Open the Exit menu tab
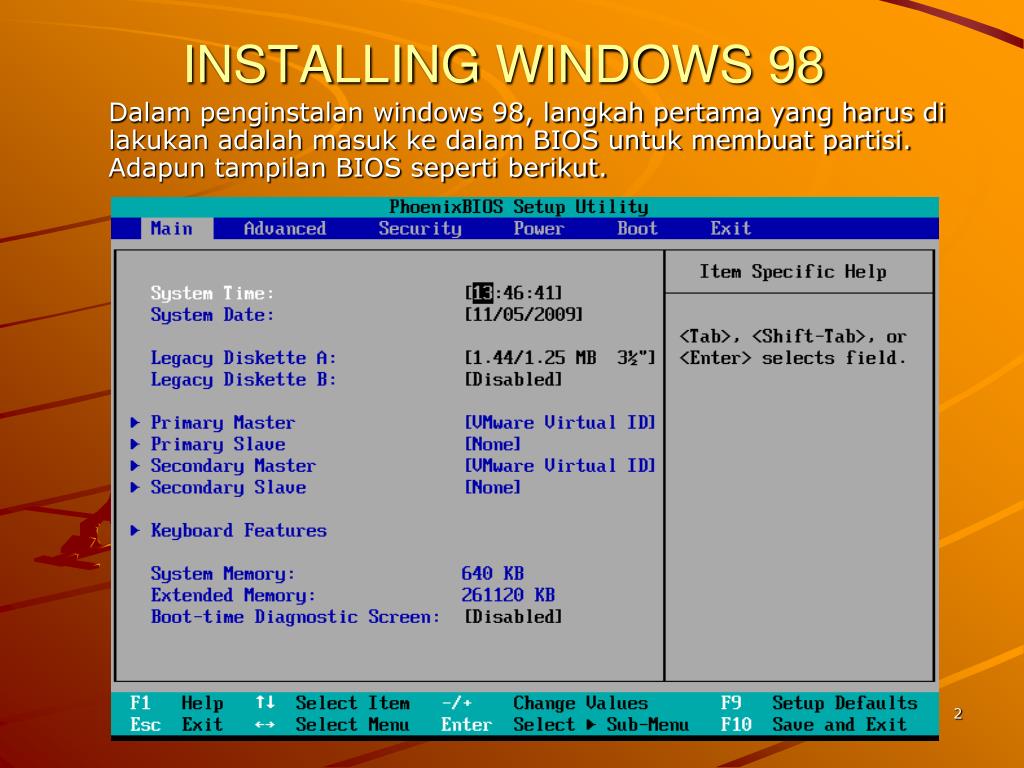Image resolution: width=1024 pixels, height=768 pixels. coord(731,229)
